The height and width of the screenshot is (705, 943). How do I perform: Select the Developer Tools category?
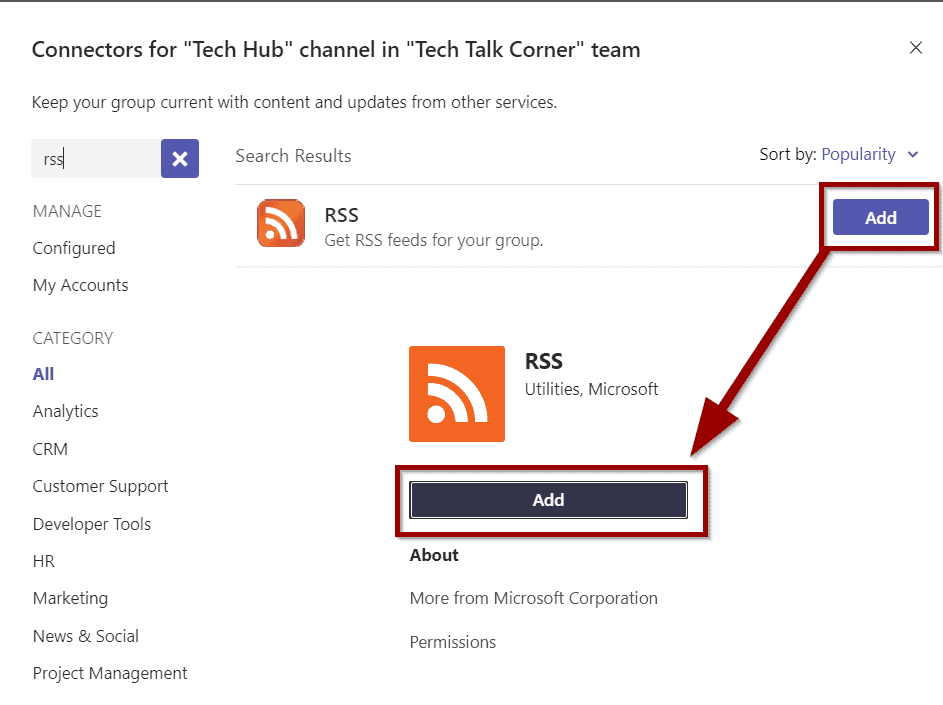[92, 524]
